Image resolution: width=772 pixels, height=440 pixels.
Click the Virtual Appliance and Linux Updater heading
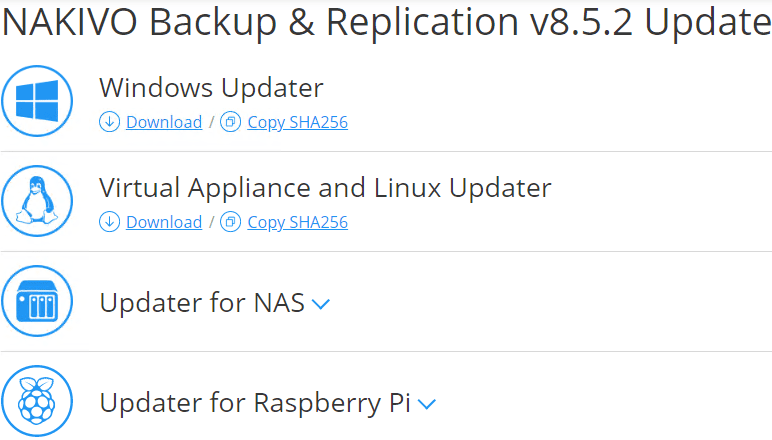(325, 188)
